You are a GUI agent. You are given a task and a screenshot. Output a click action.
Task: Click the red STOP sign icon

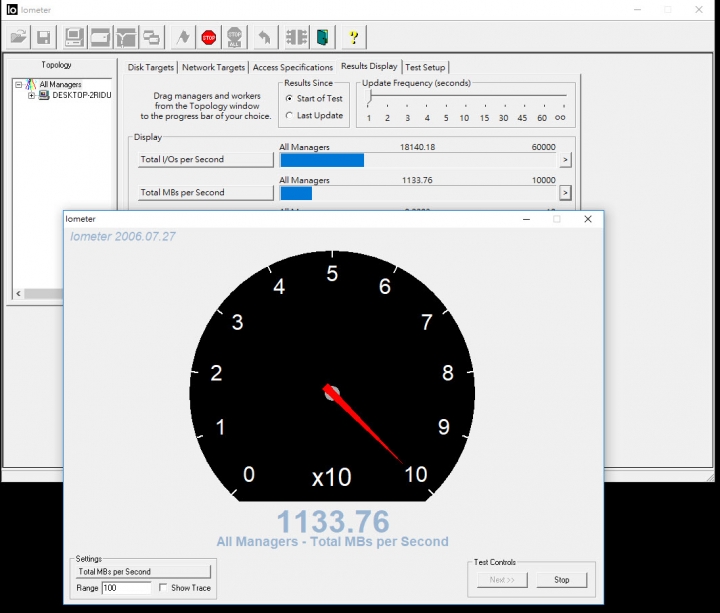click(x=209, y=37)
